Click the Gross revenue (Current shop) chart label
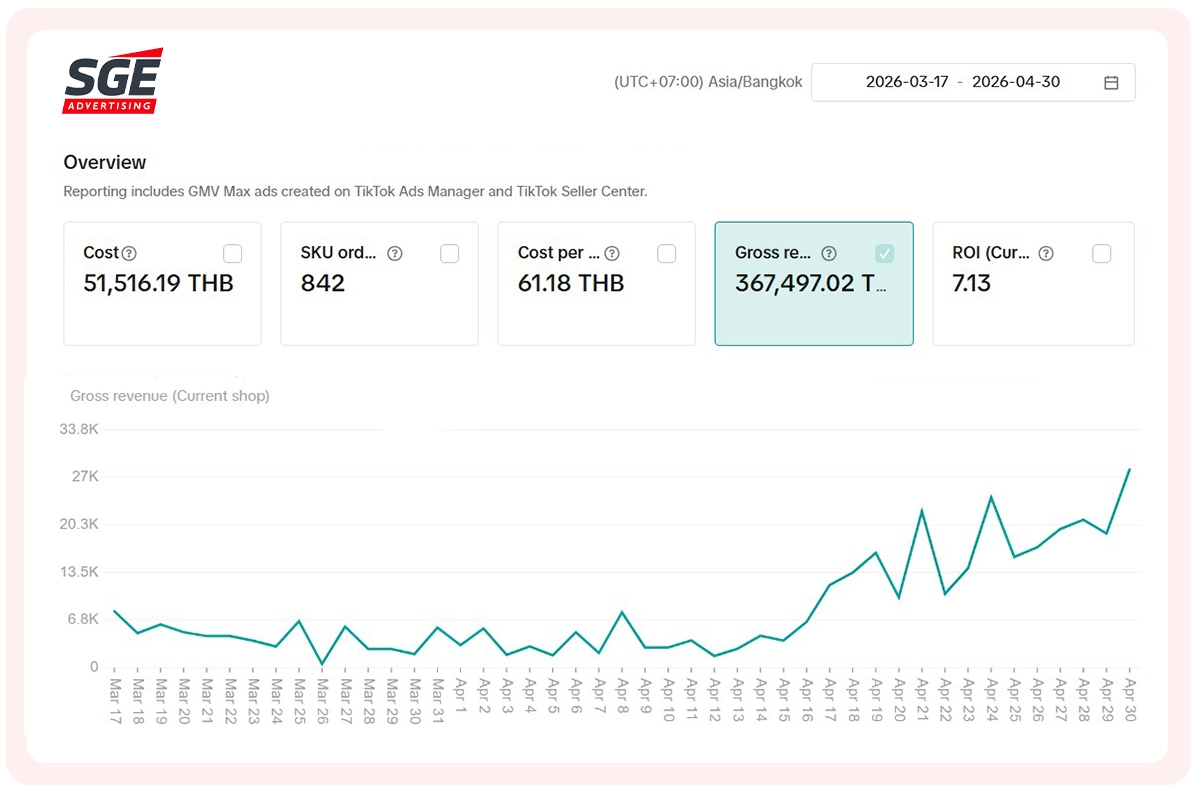This screenshot has height=793, width=1200. click(170, 396)
